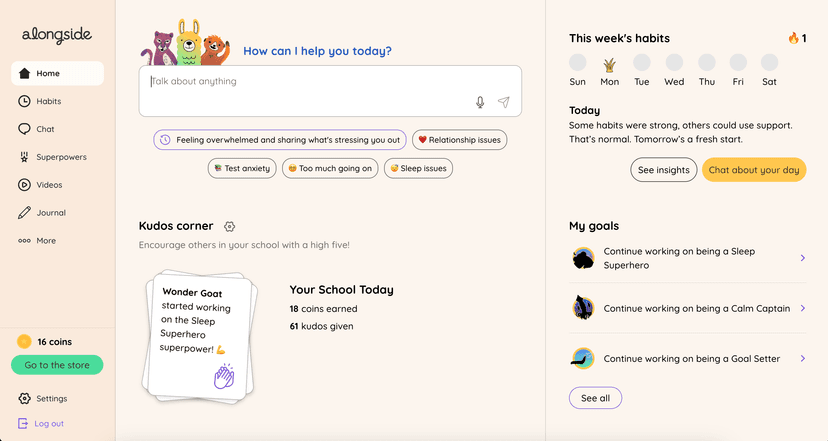Click the Calm Captain goal badge icon
828x441 pixels.
[583, 308]
